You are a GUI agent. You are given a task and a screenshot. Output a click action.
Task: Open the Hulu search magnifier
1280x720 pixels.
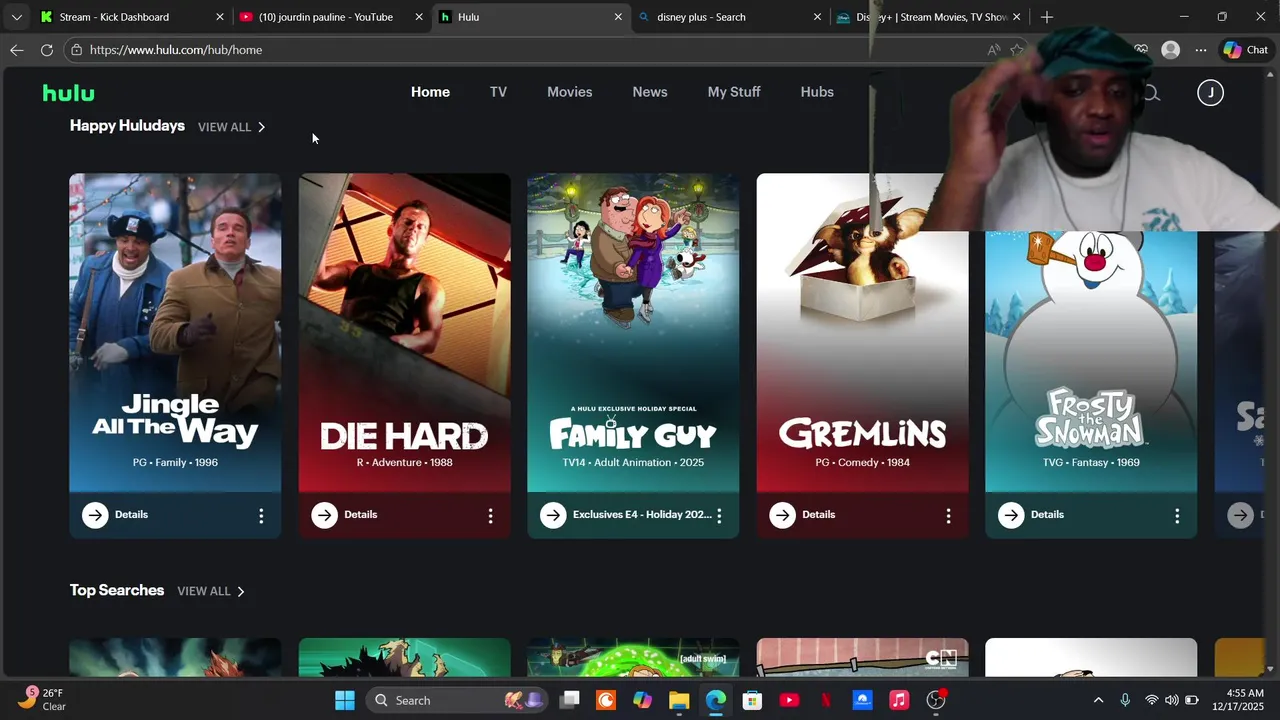point(1151,93)
